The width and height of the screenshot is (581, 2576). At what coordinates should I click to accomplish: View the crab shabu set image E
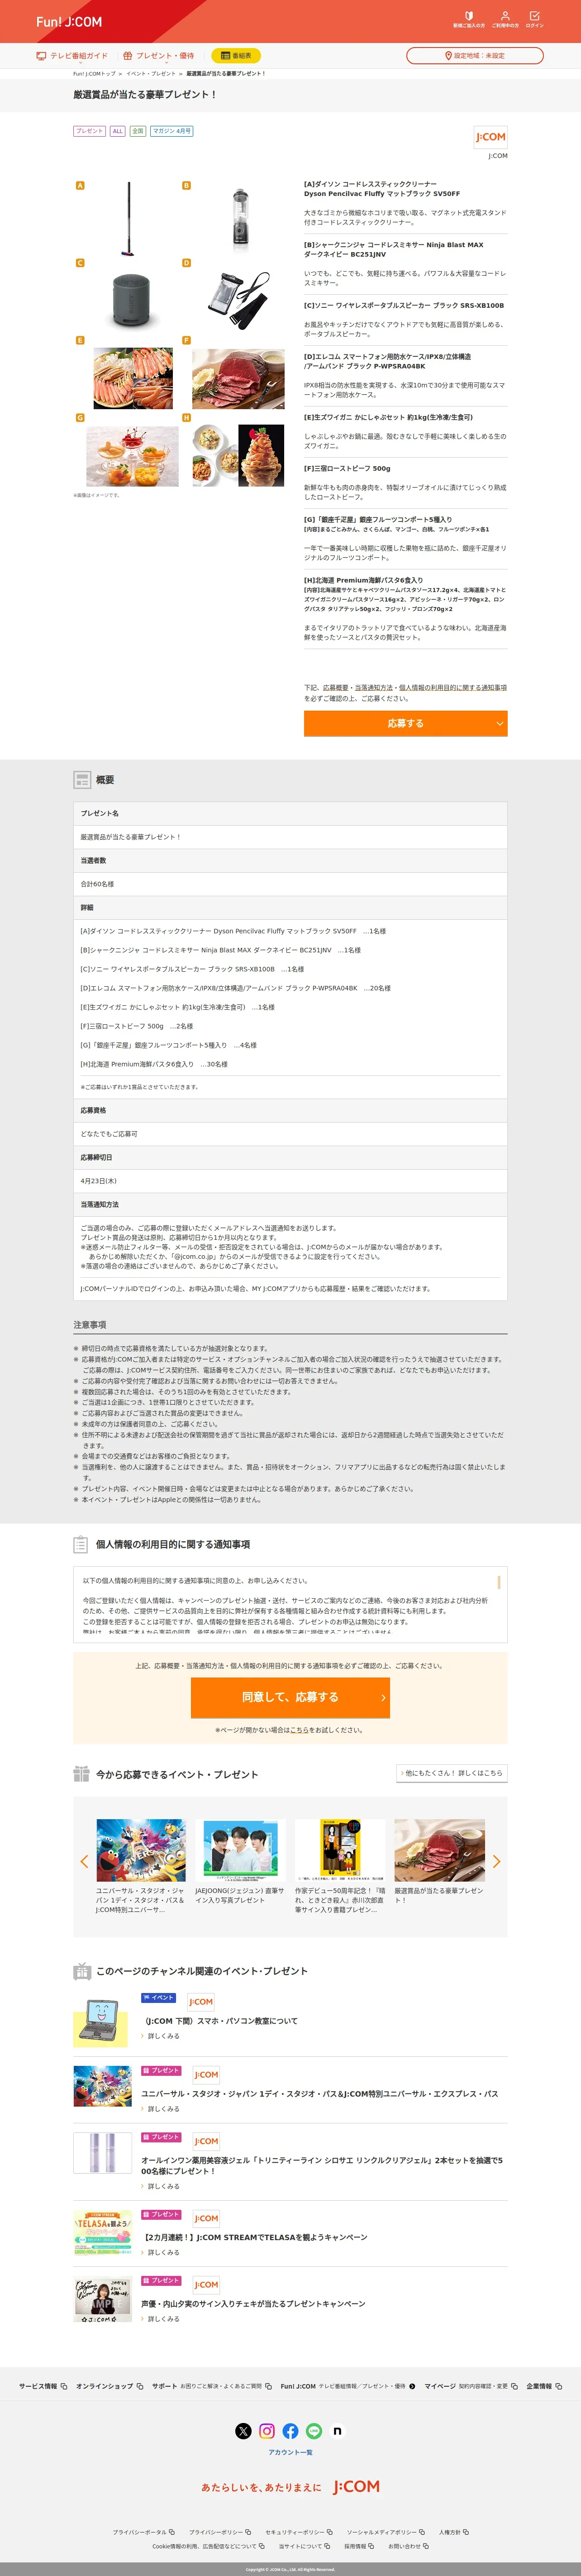pos(133,379)
